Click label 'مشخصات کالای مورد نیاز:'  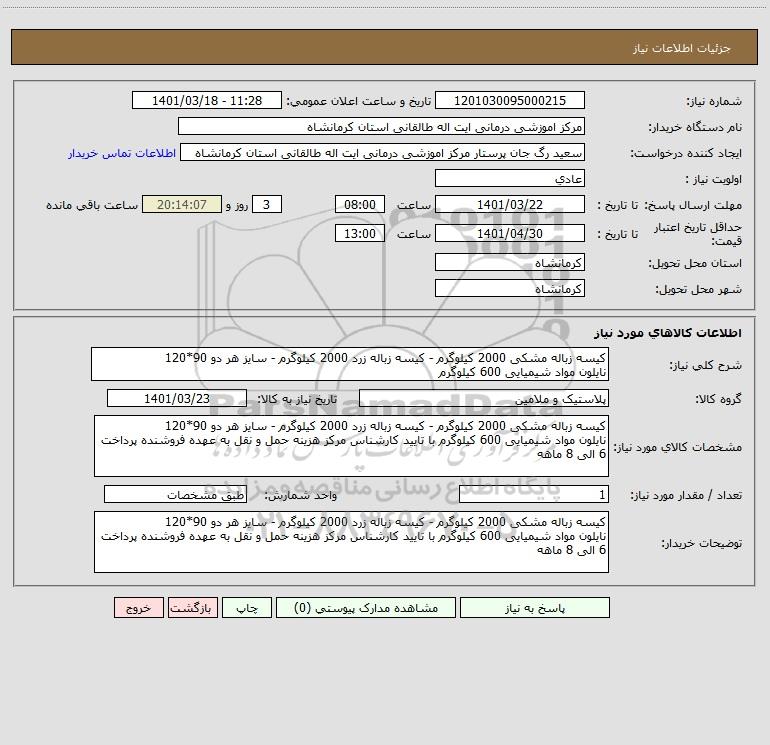click(678, 447)
